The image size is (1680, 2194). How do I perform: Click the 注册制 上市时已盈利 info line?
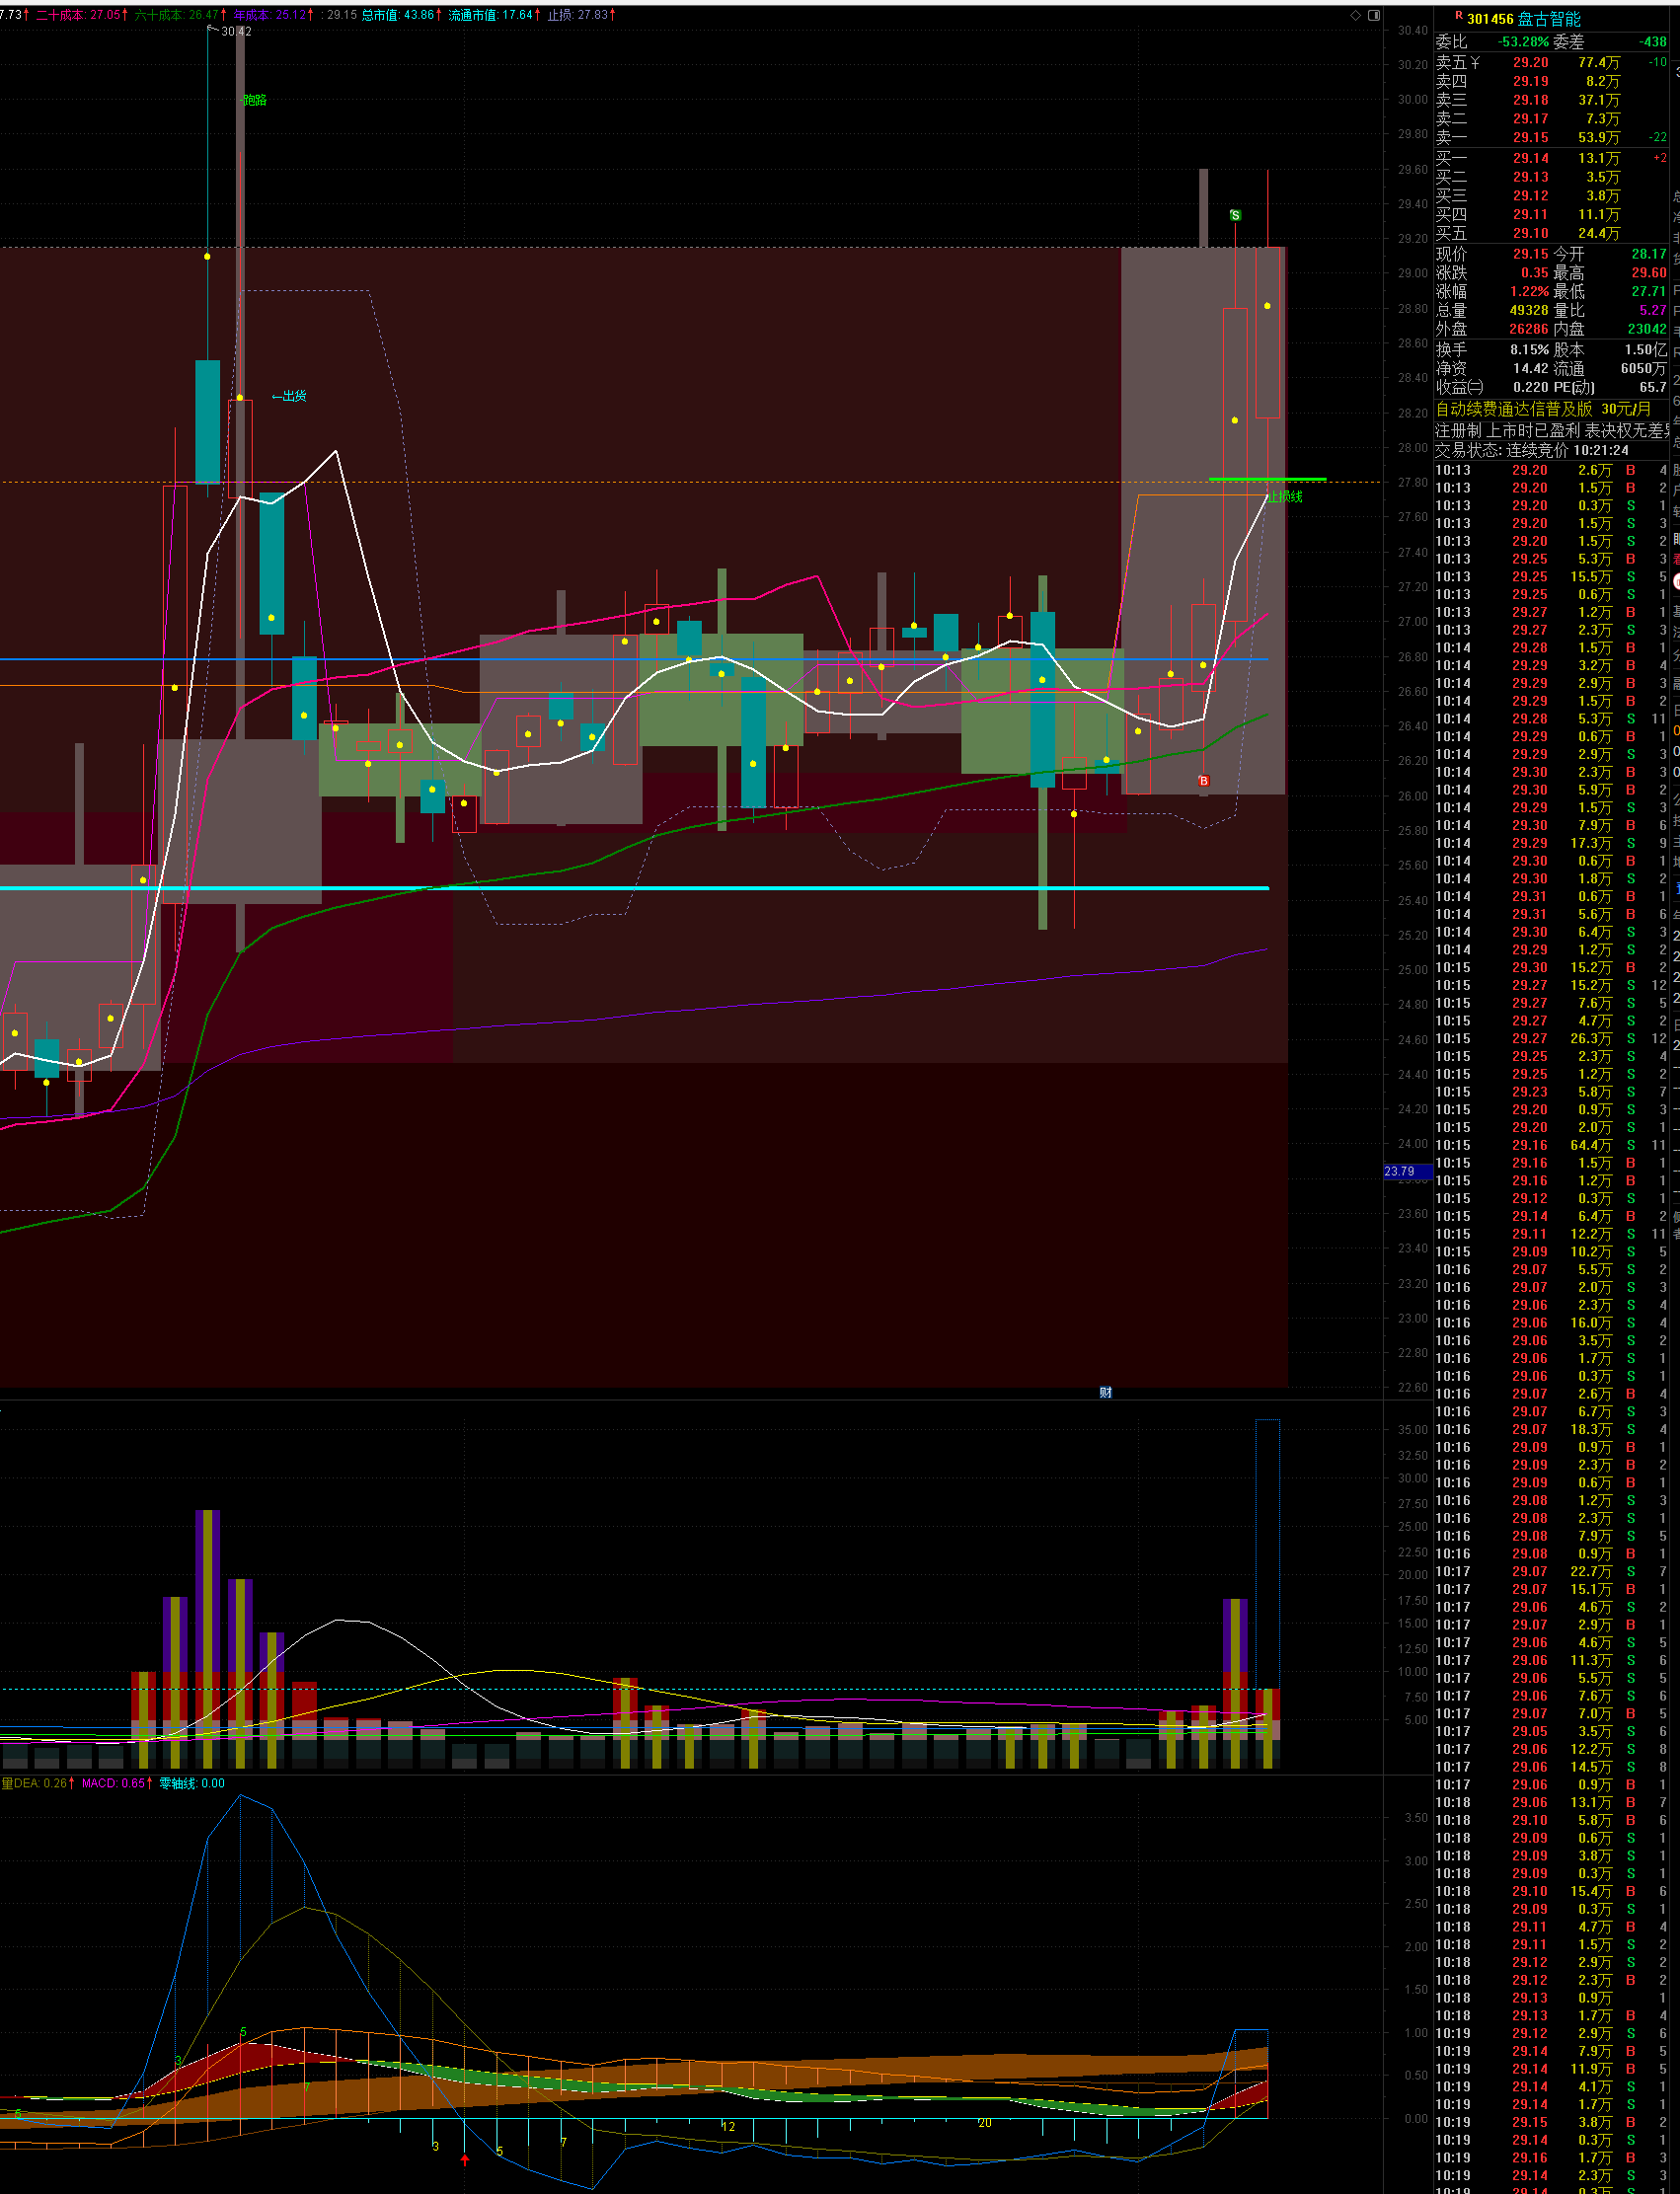(x=1553, y=430)
